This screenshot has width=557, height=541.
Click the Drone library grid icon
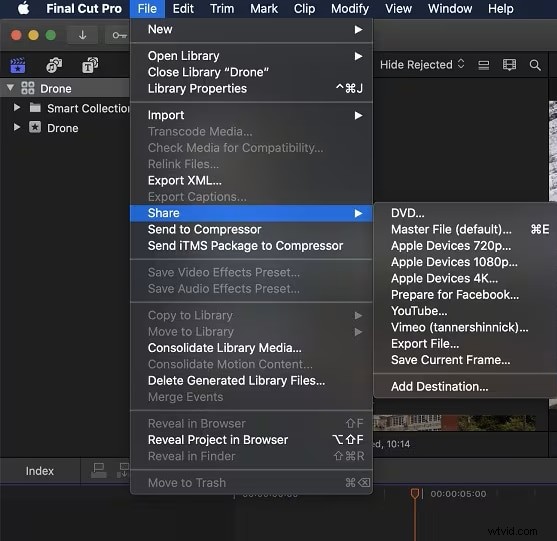coord(28,88)
